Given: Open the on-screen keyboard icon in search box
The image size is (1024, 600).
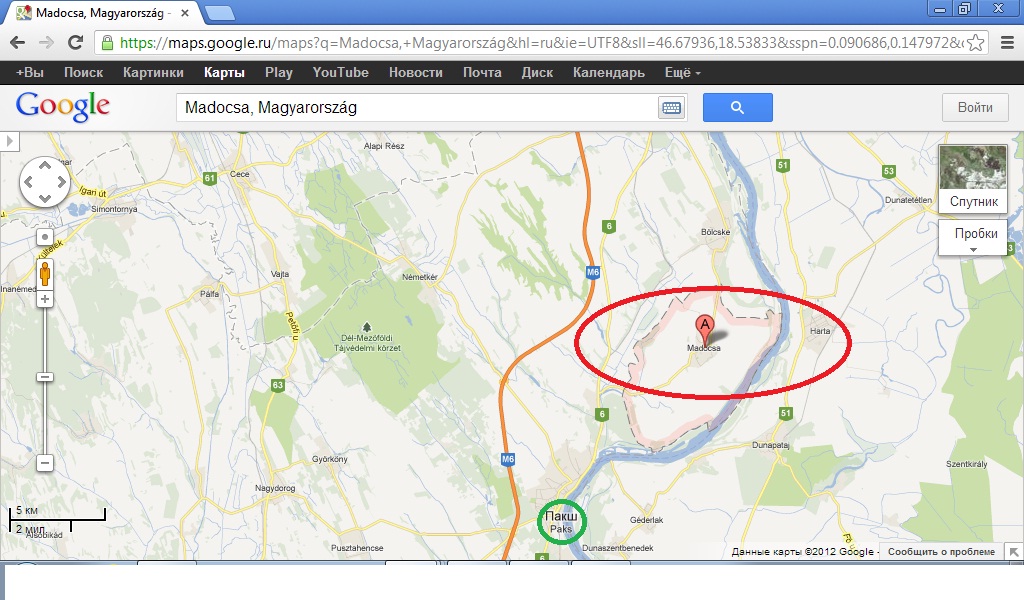Looking at the screenshot, I should [671, 108].
